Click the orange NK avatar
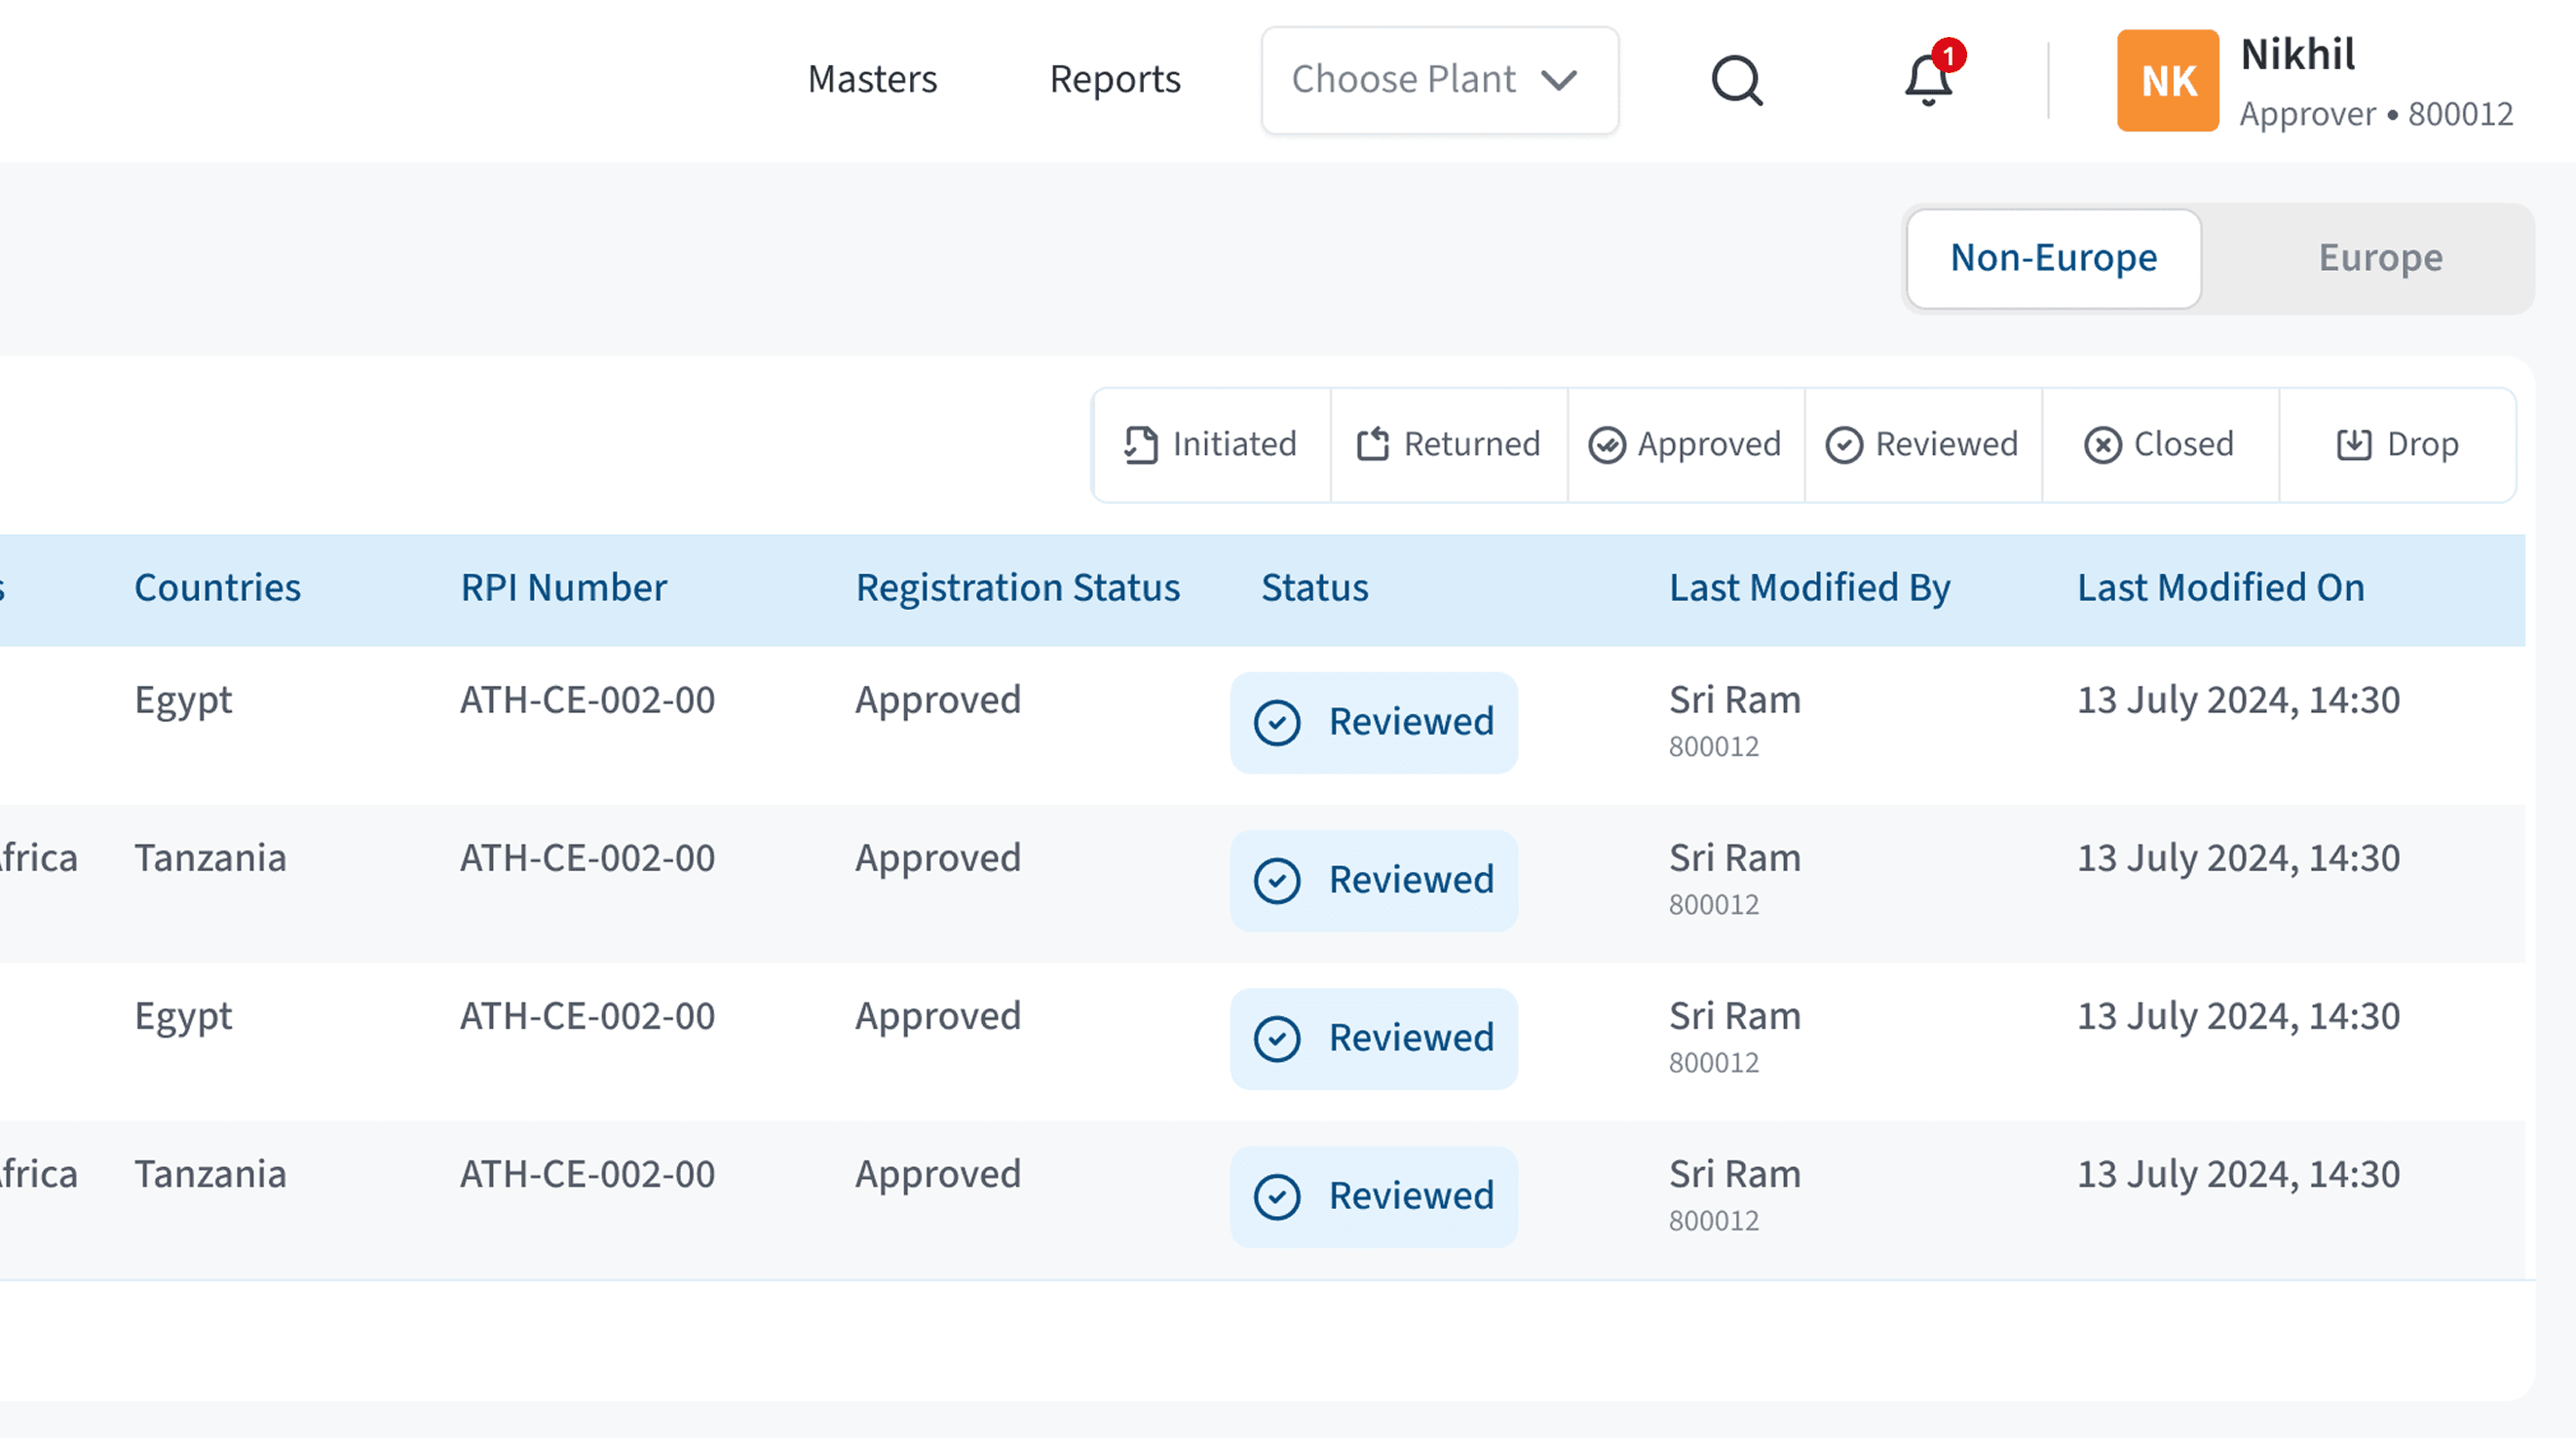 coord(2167,80)
